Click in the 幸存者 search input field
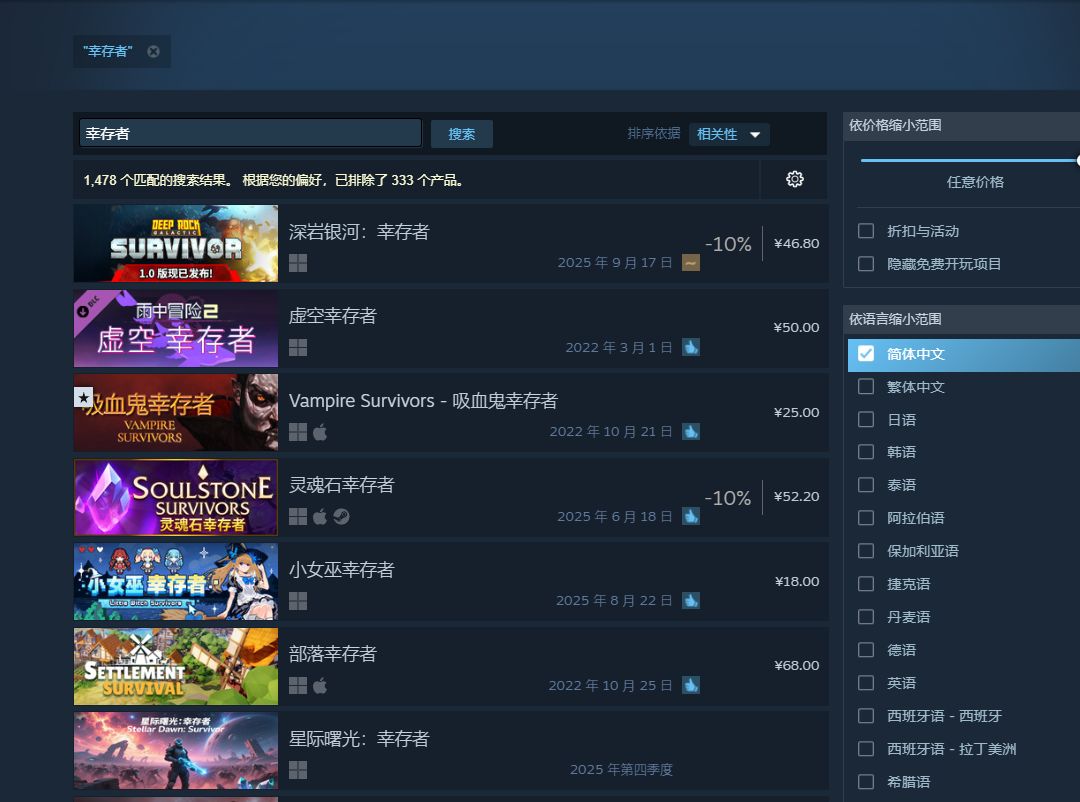 [x=250, y=134]
